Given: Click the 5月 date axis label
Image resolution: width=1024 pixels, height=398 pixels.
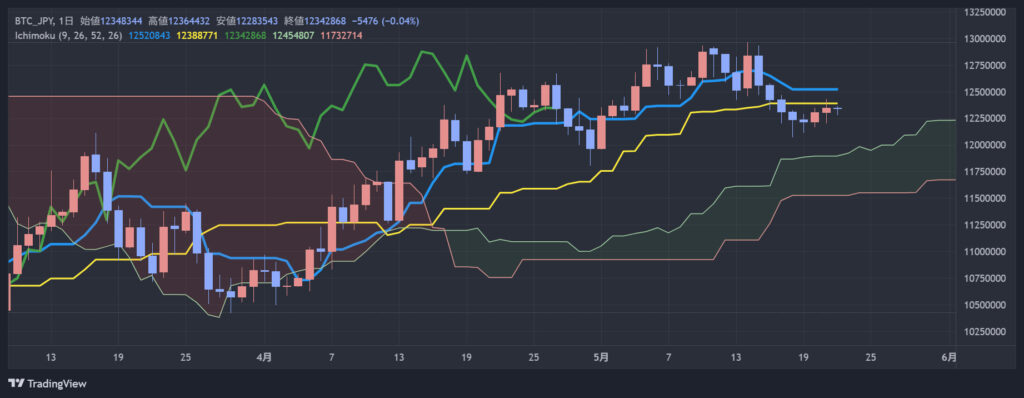Looking at the screenshot, I should [x=602, y=357].
